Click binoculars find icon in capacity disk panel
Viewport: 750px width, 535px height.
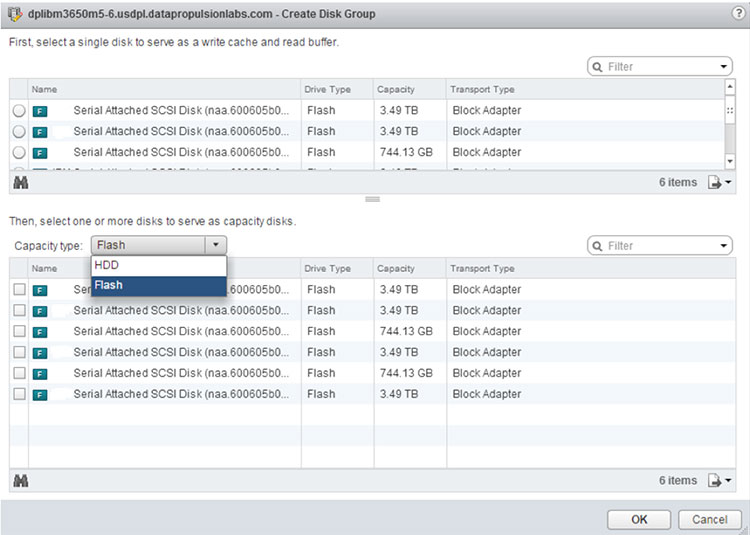(x=20, y=481)
